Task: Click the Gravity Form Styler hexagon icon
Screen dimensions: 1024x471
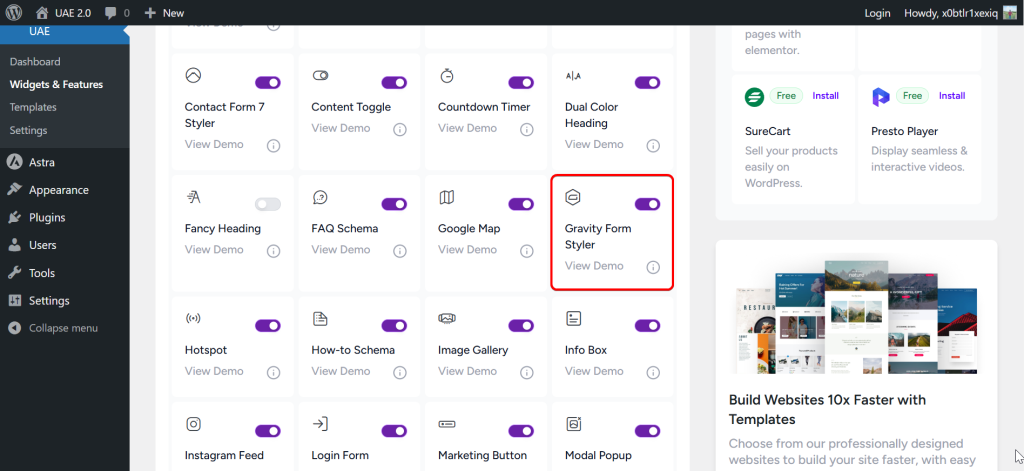Action: pos(573,197)
